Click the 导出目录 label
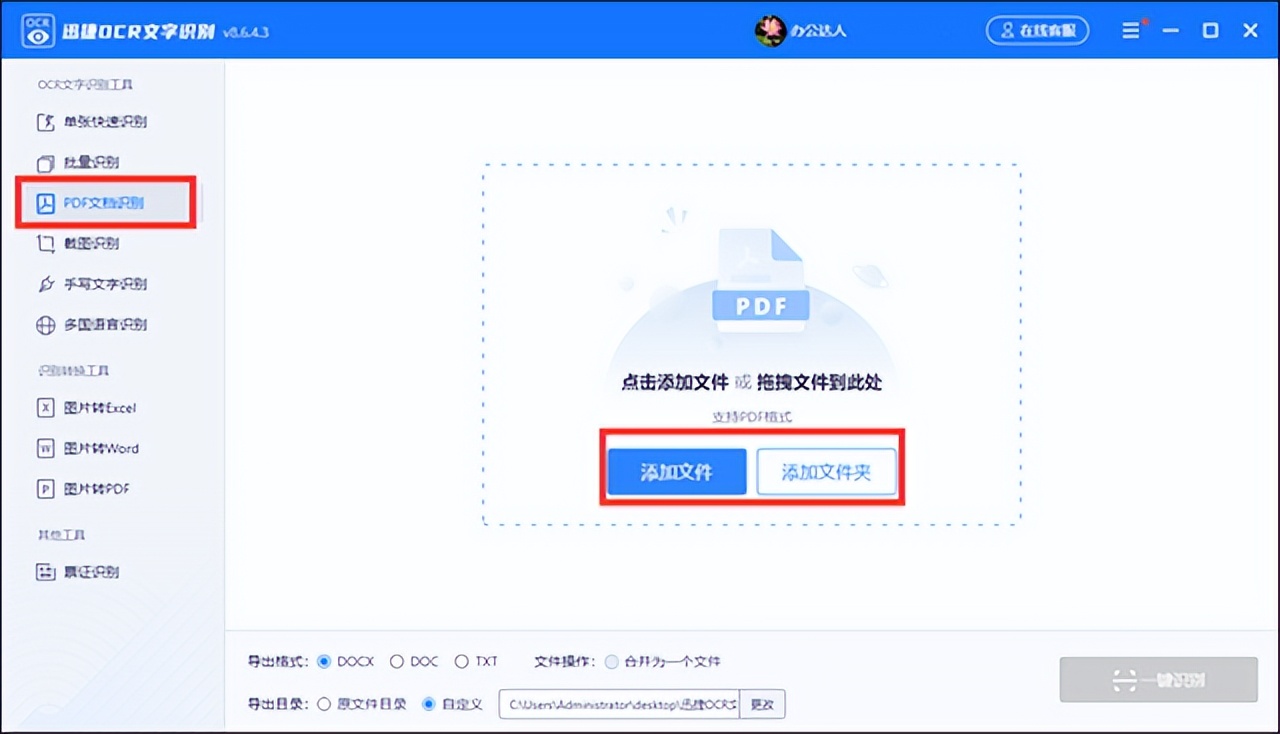This screenshot has height=734, width=1280. click(277, 704)
